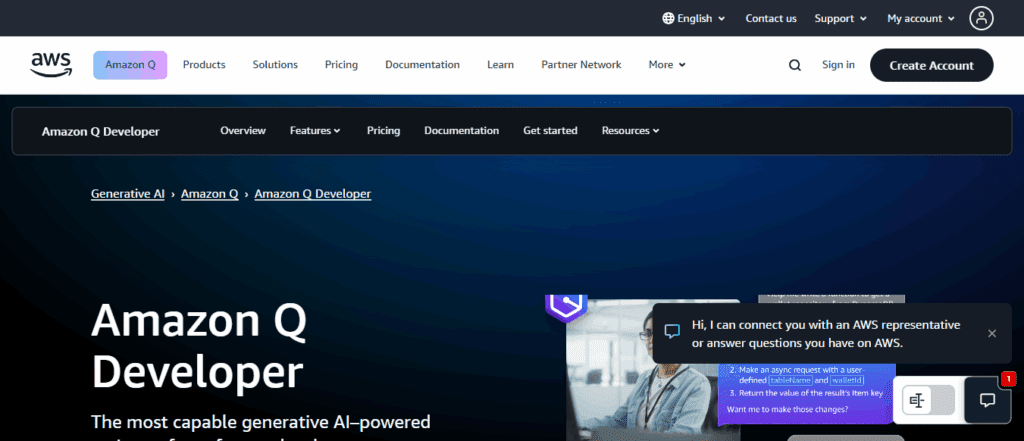Open Documentation in the Amazon Q Developer bar

point(462,131)
